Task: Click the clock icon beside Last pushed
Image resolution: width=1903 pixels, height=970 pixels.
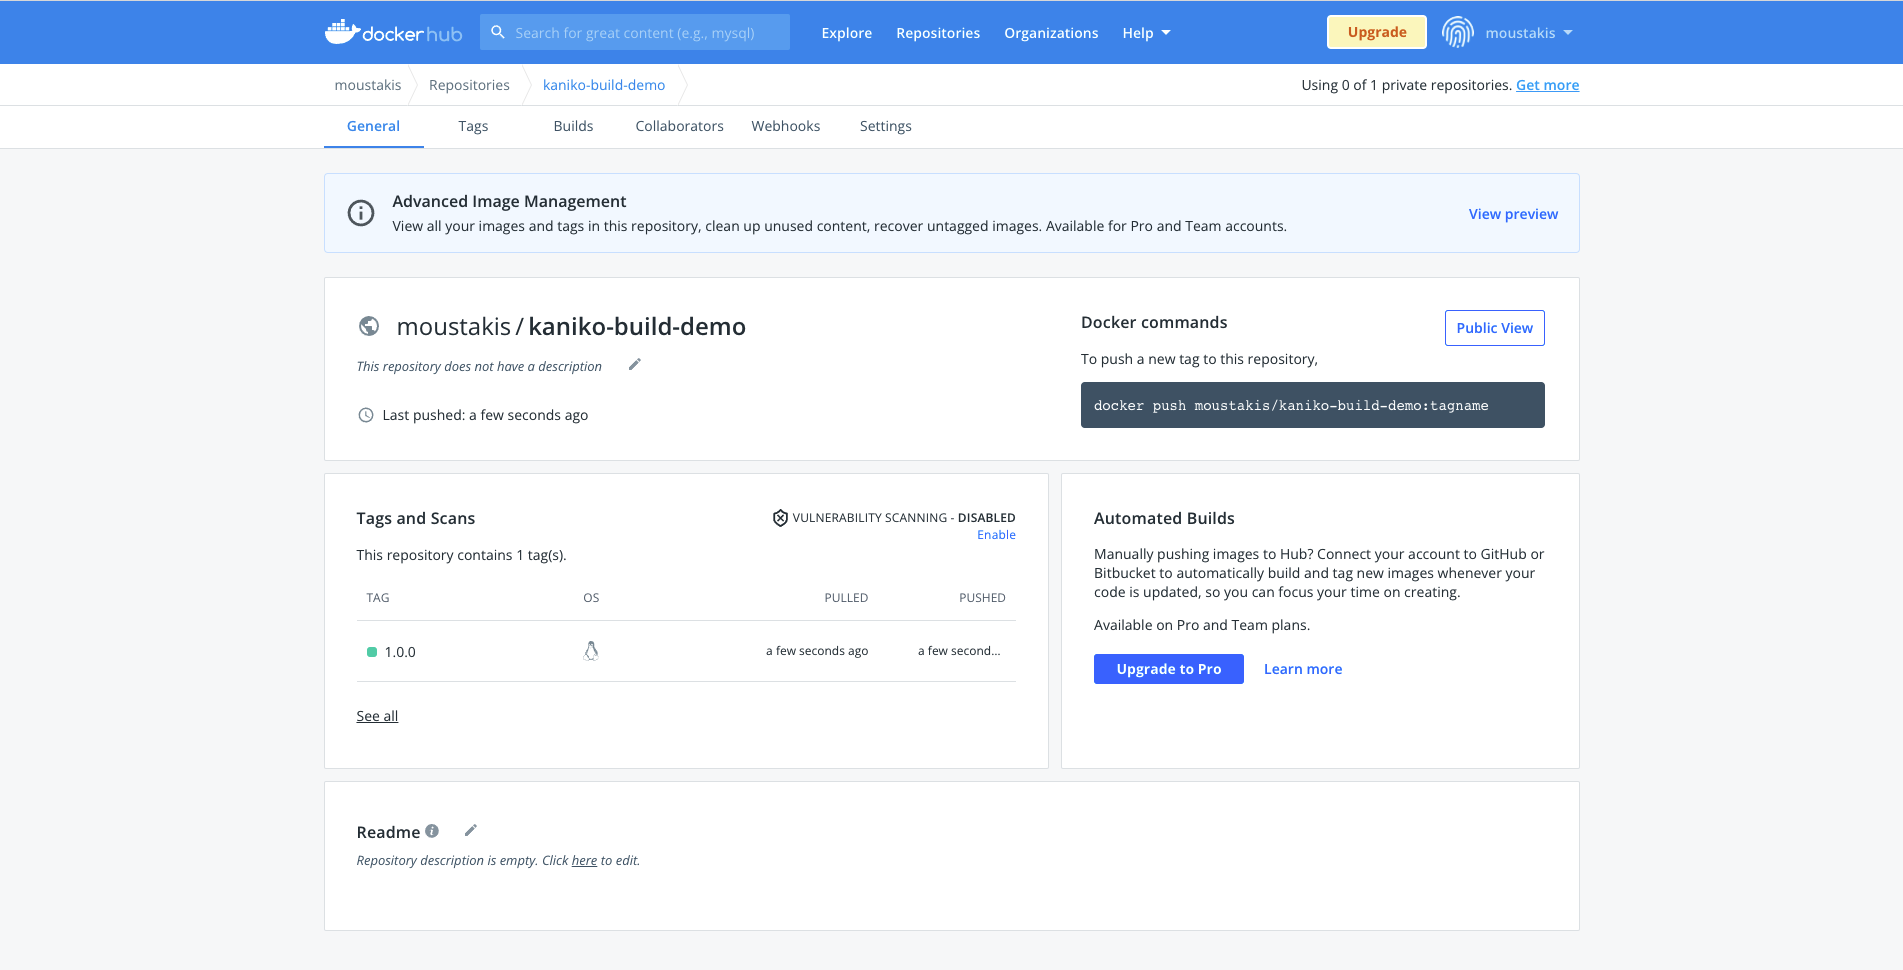Action: 366,415
